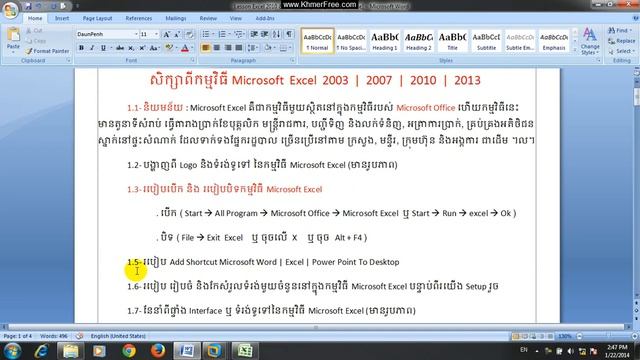Toggle Align Text Right
Screen dimensions: 640x360
(228, 48)
